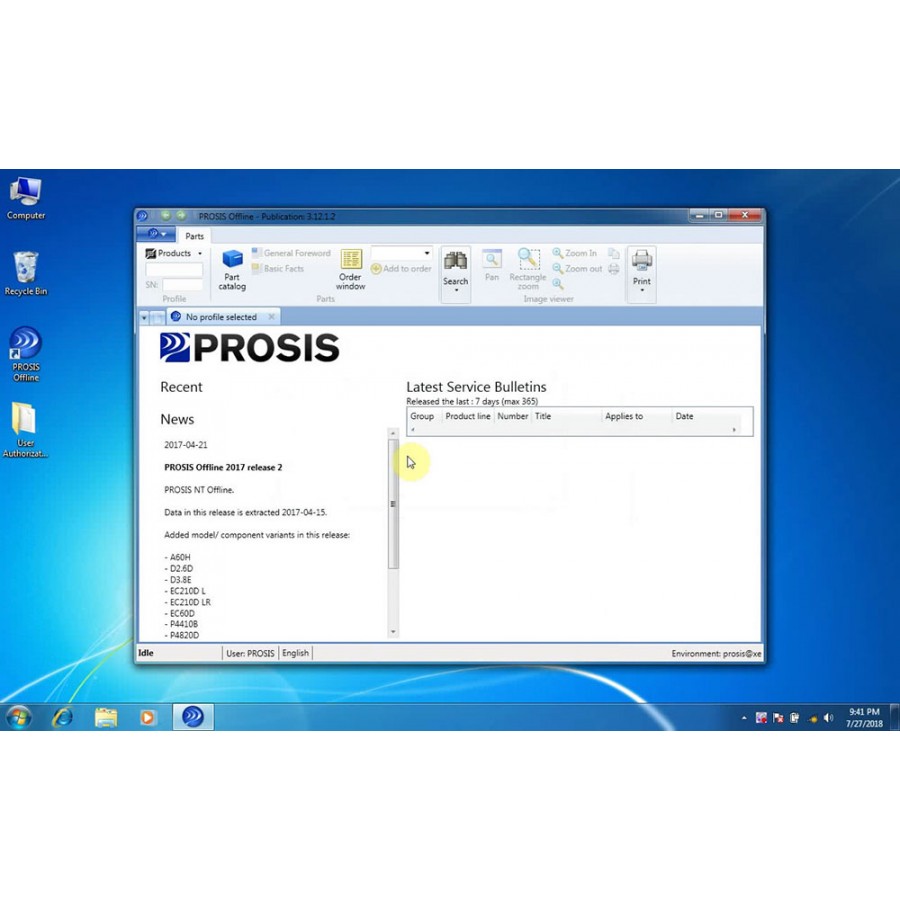
Task: Click the PROSIS Offline 2017 release 2 heading
Action: [x=223, y=467]
